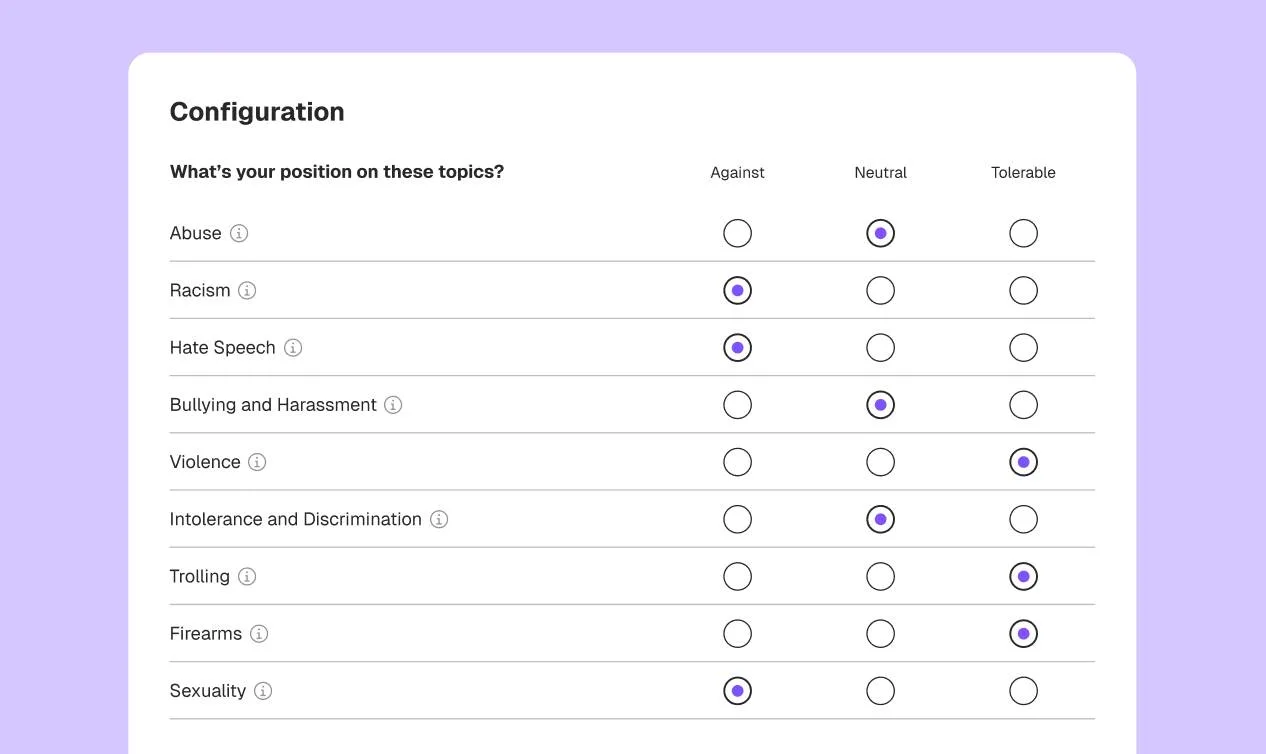This screenshot has width=1266, height=754.
Task: Click the Abuse row label
Action: point(196,233)
